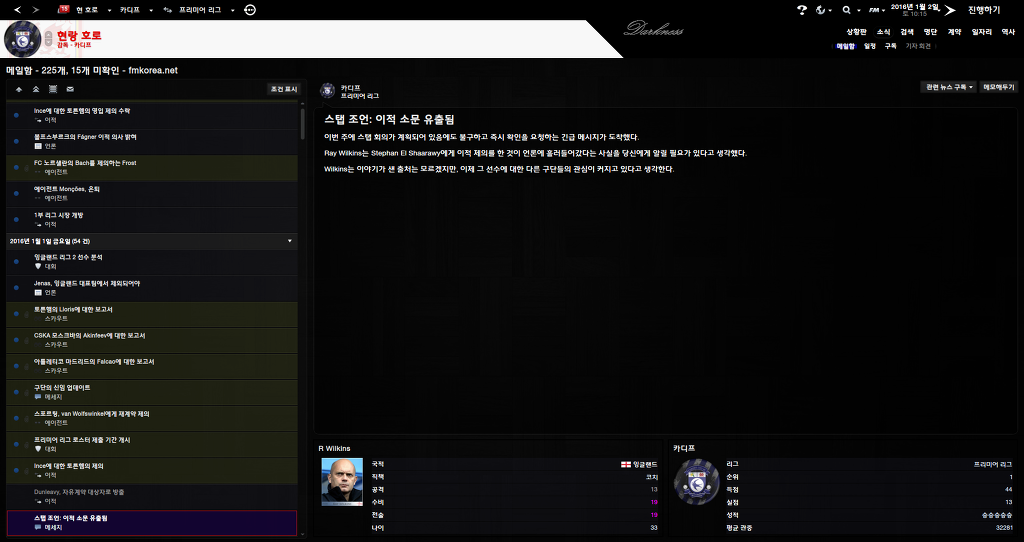
Task: Collapse the 2016년 1월 1일 금요일 group
Action: click(290, 241)
